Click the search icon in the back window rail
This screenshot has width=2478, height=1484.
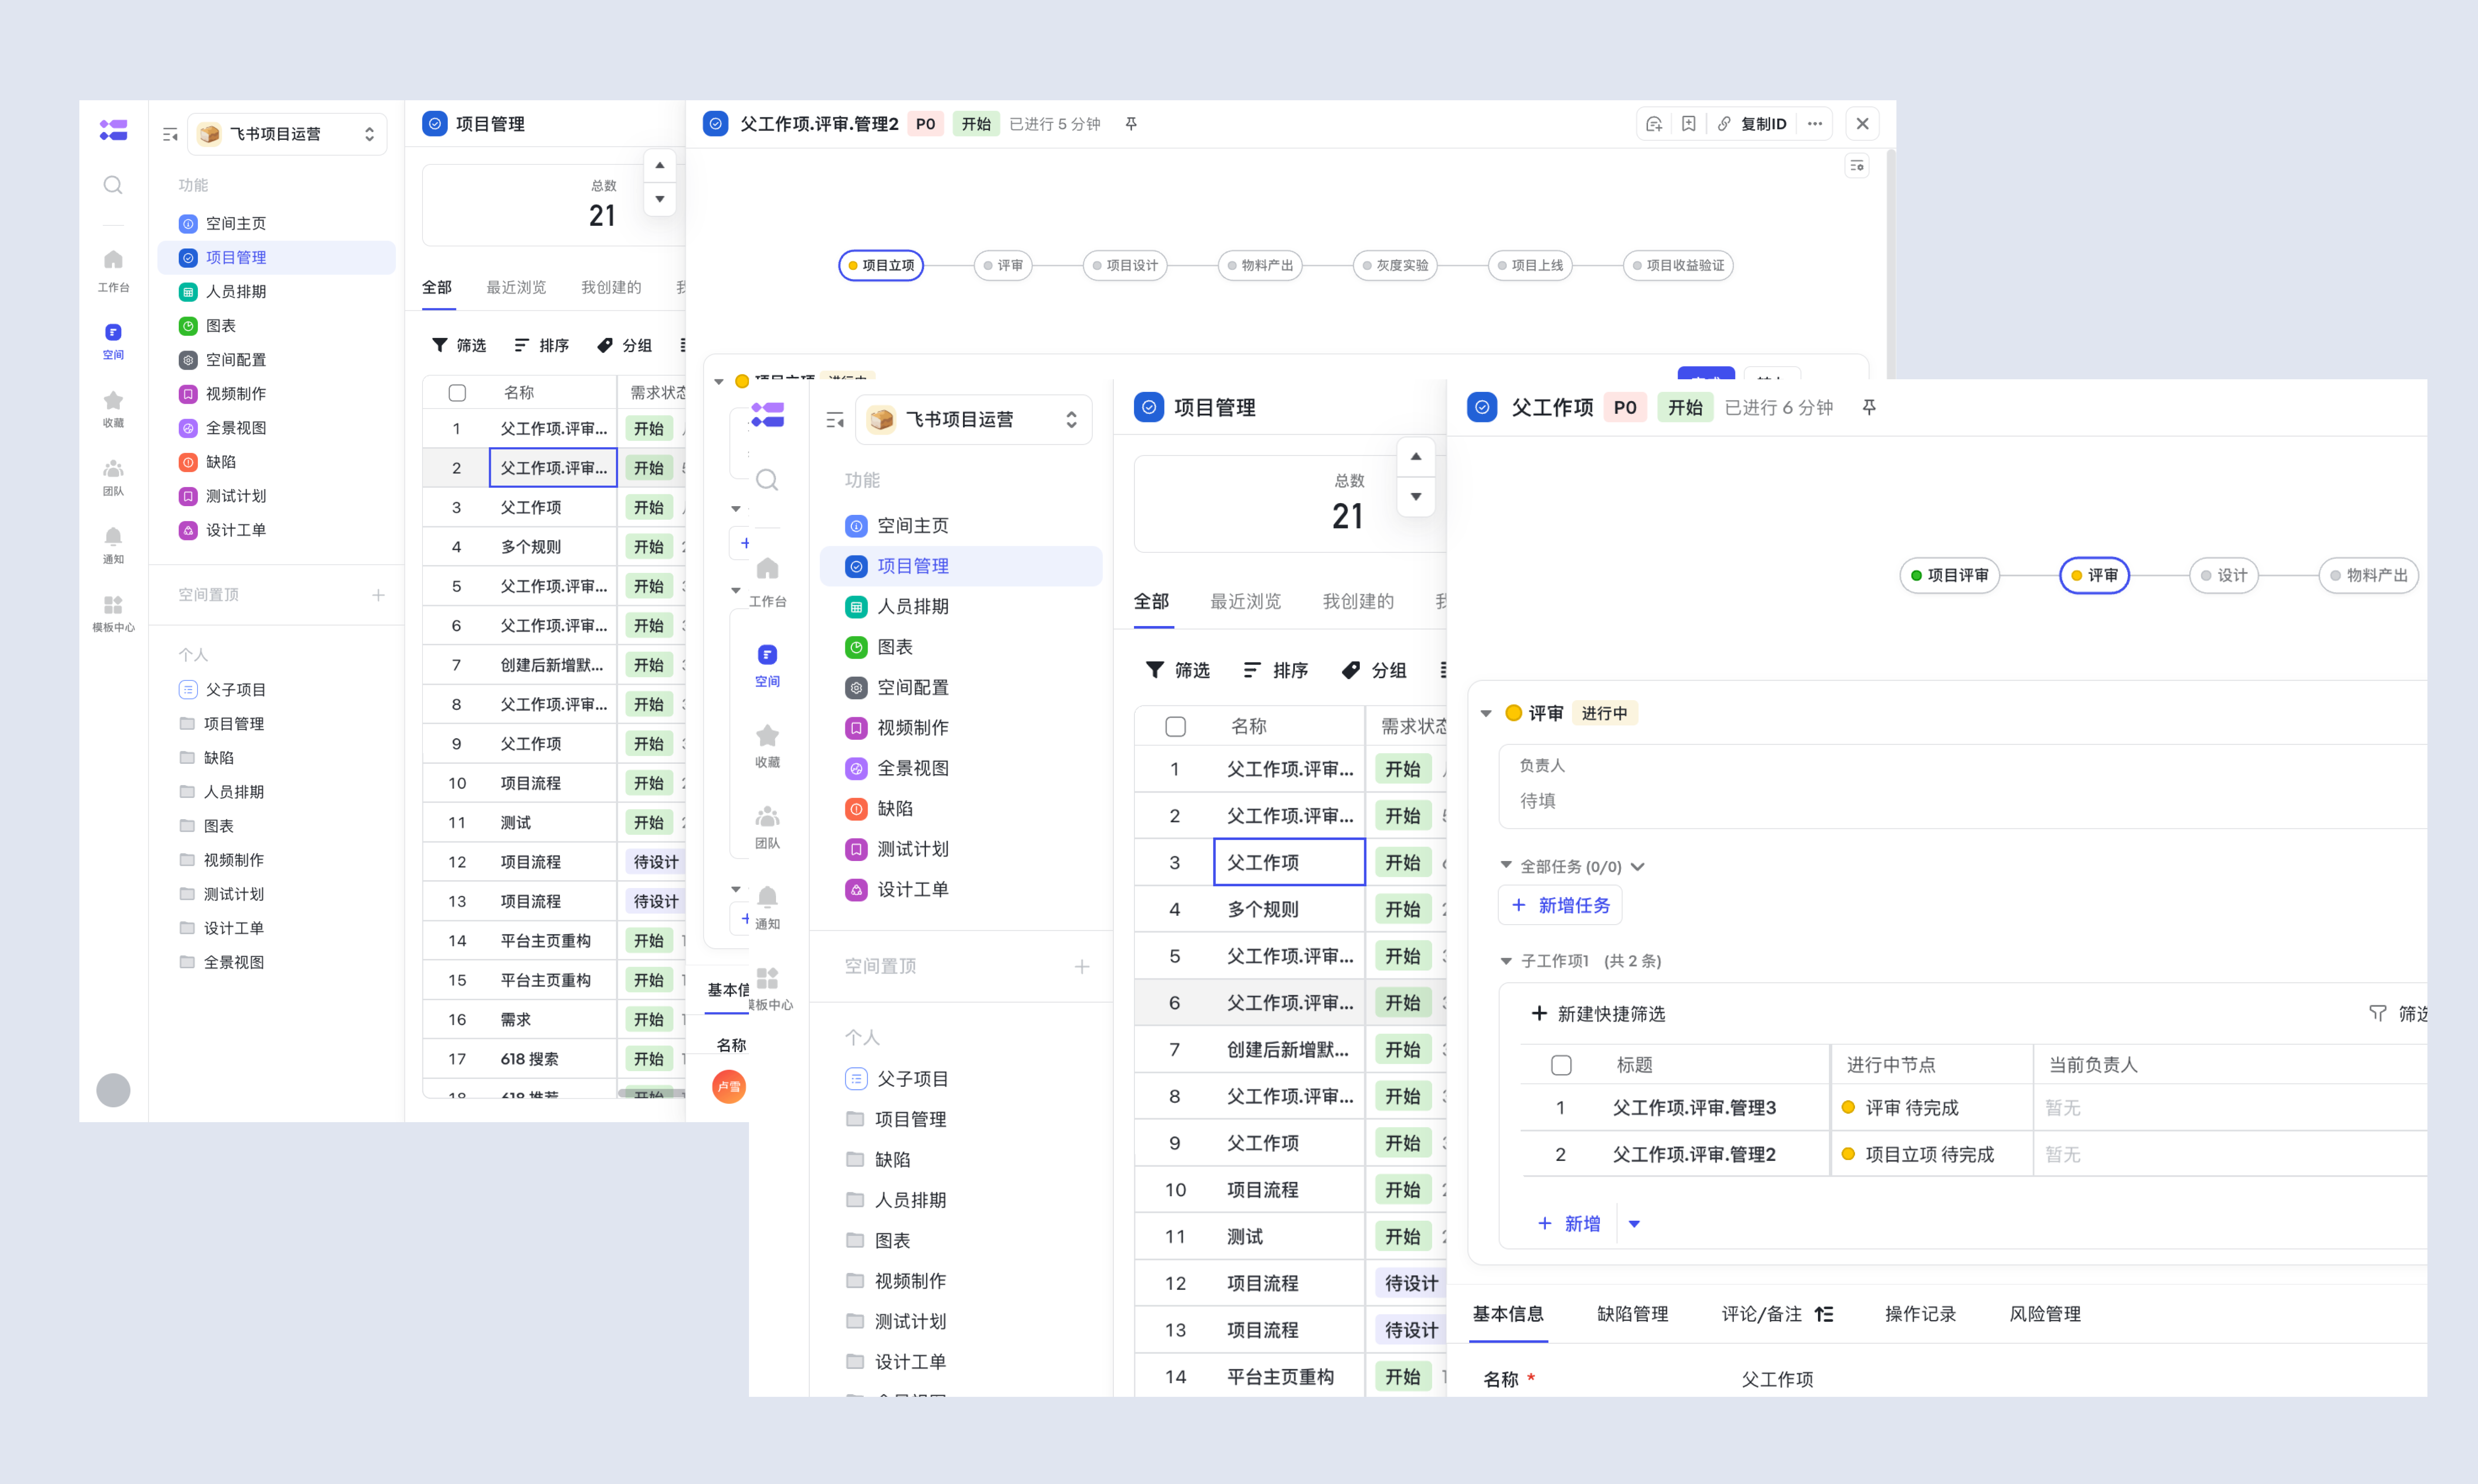click(x=113, y=185)
